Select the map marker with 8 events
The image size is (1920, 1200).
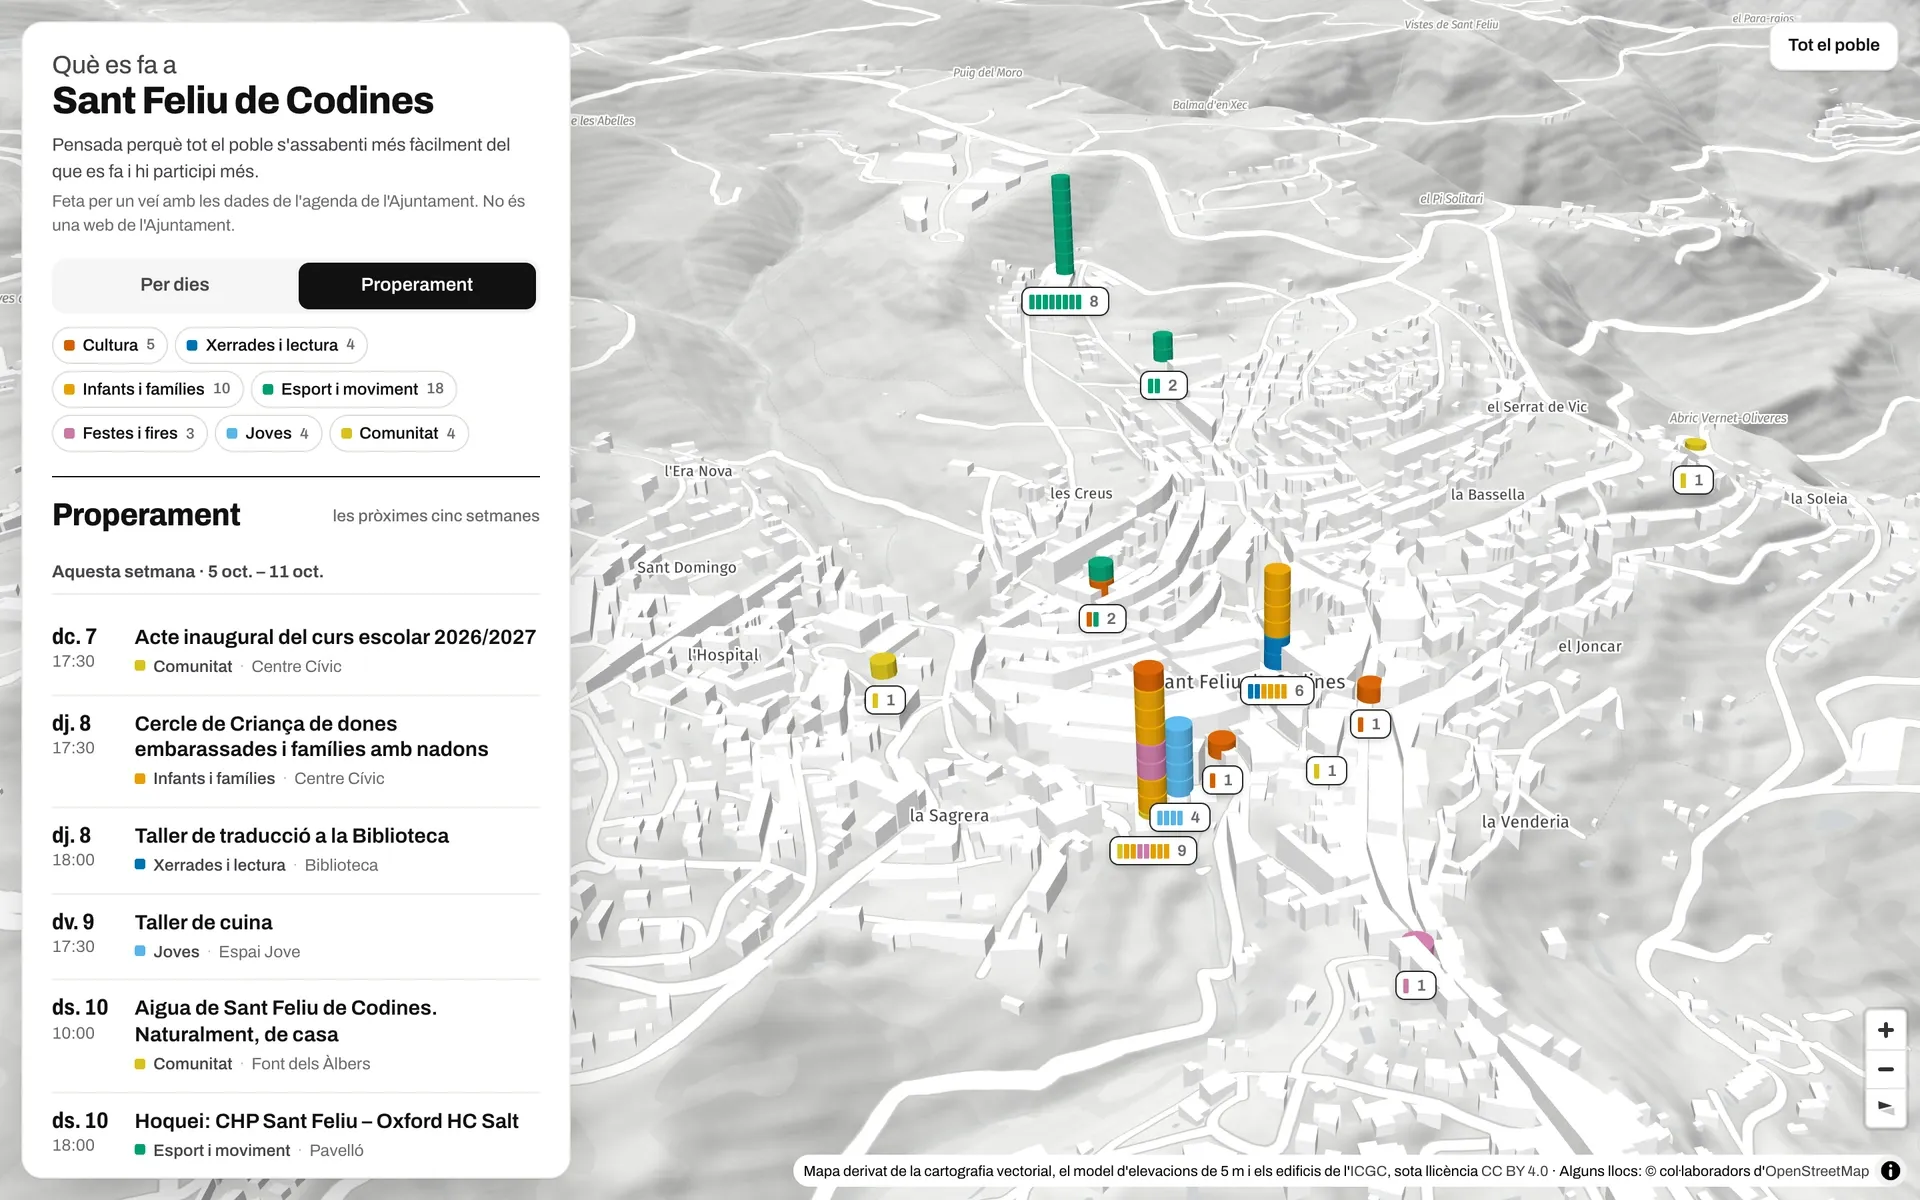[1065, 301]
